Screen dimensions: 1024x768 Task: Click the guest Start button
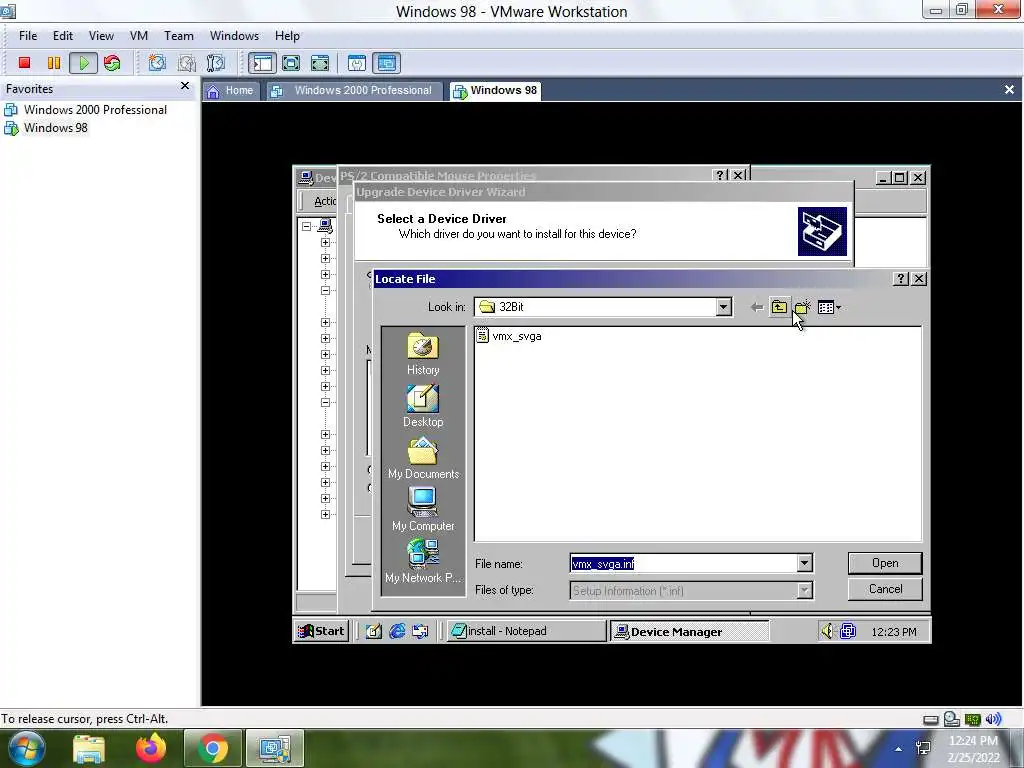pos(321,632)
